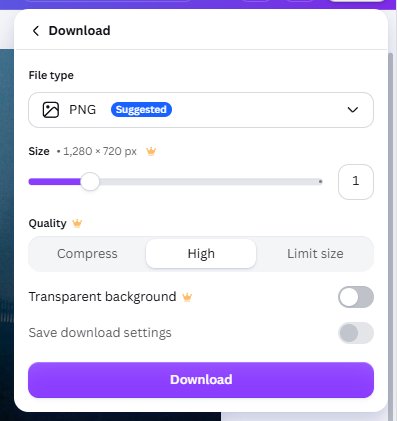This screenshot has width=397, height=421.
Task: Select the High quality option
Action: click(x=201, y=254)
